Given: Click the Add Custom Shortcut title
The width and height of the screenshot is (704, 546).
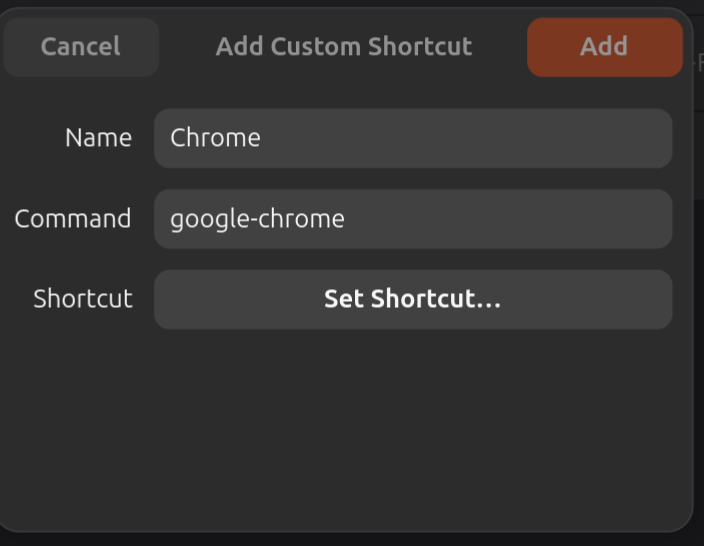Looking at the screenshot, I should pos(344,47).
